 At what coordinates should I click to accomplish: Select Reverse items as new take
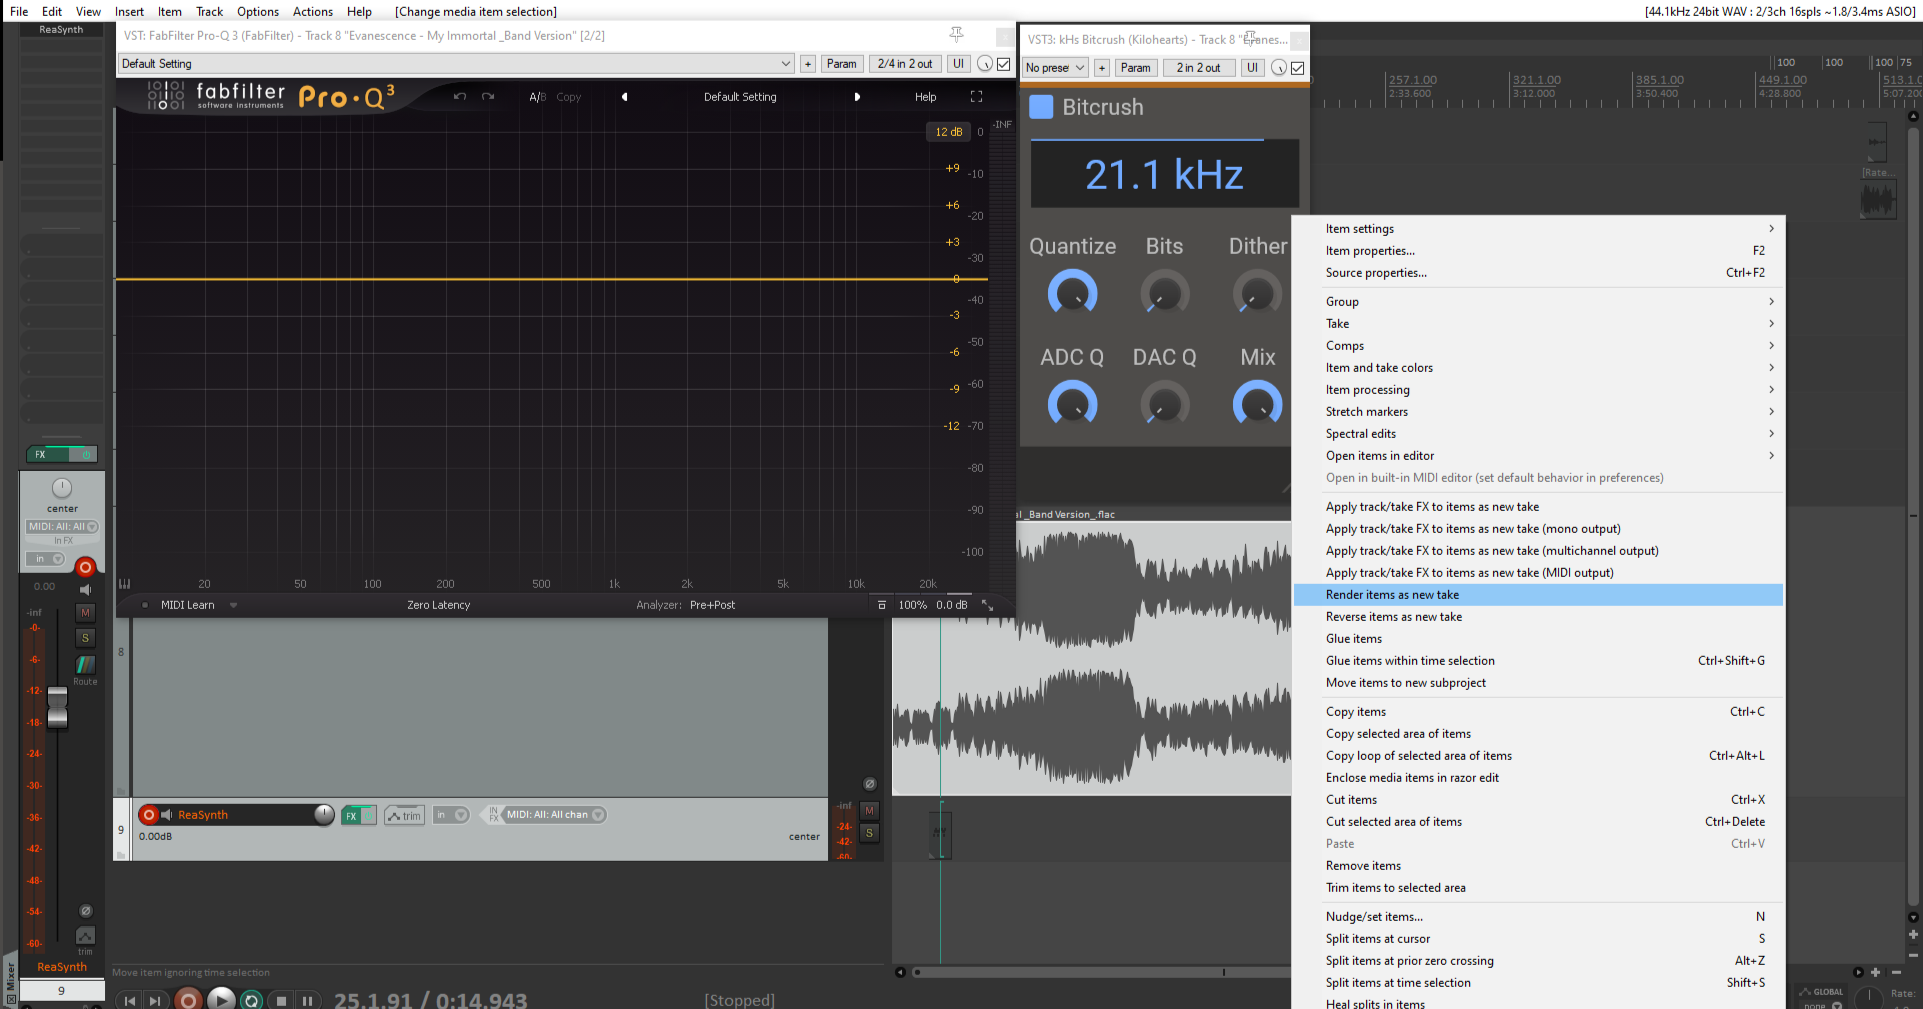(1538, 617)
